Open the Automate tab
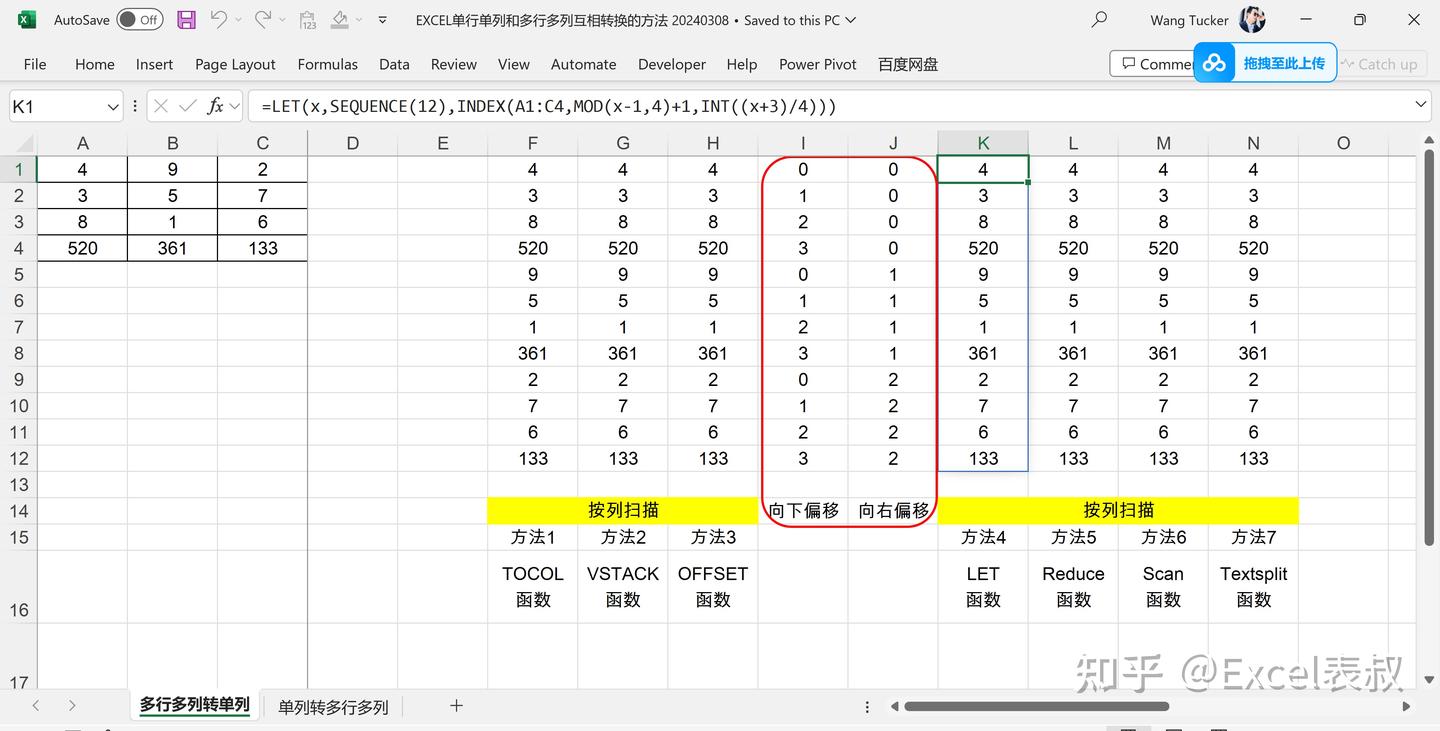The height and width of the screenshot is (731, 1440). pyautogui.click(x=583, y=64)
